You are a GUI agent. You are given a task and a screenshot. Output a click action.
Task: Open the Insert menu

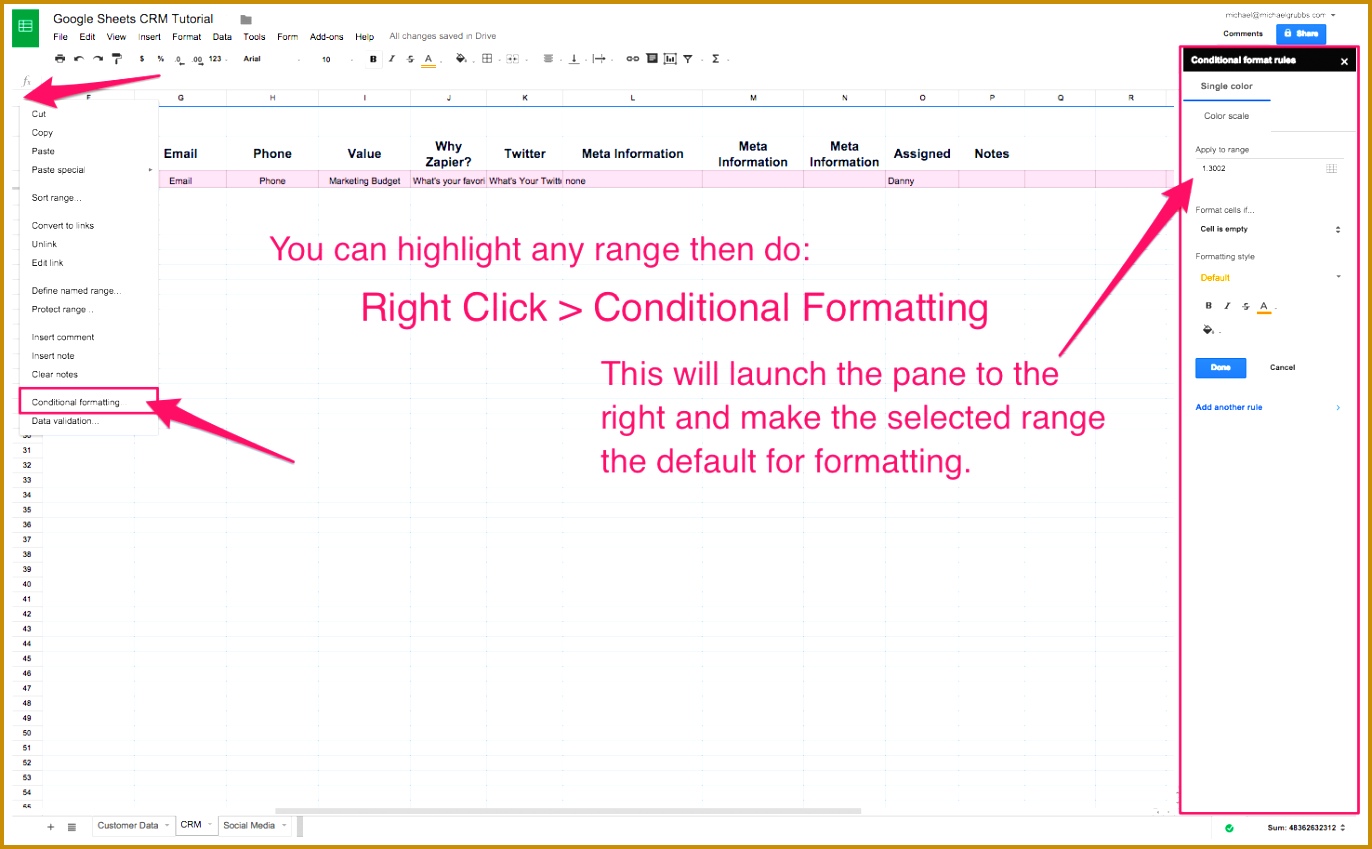(149, 37)
